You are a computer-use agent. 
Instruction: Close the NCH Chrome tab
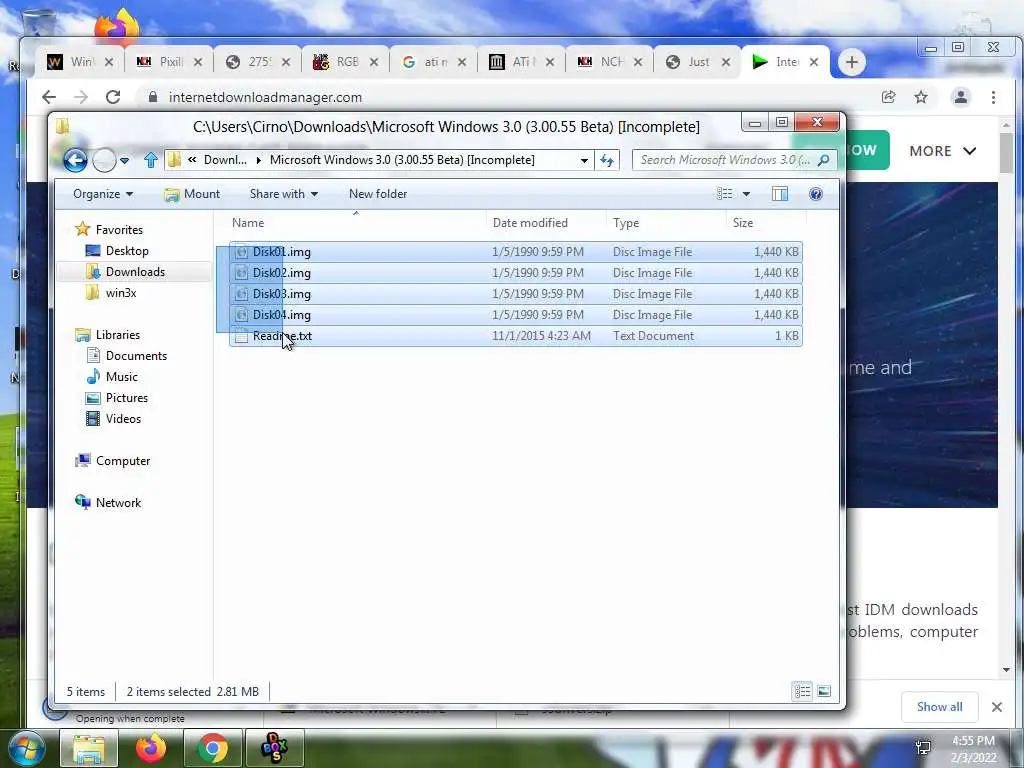[638, 62]
